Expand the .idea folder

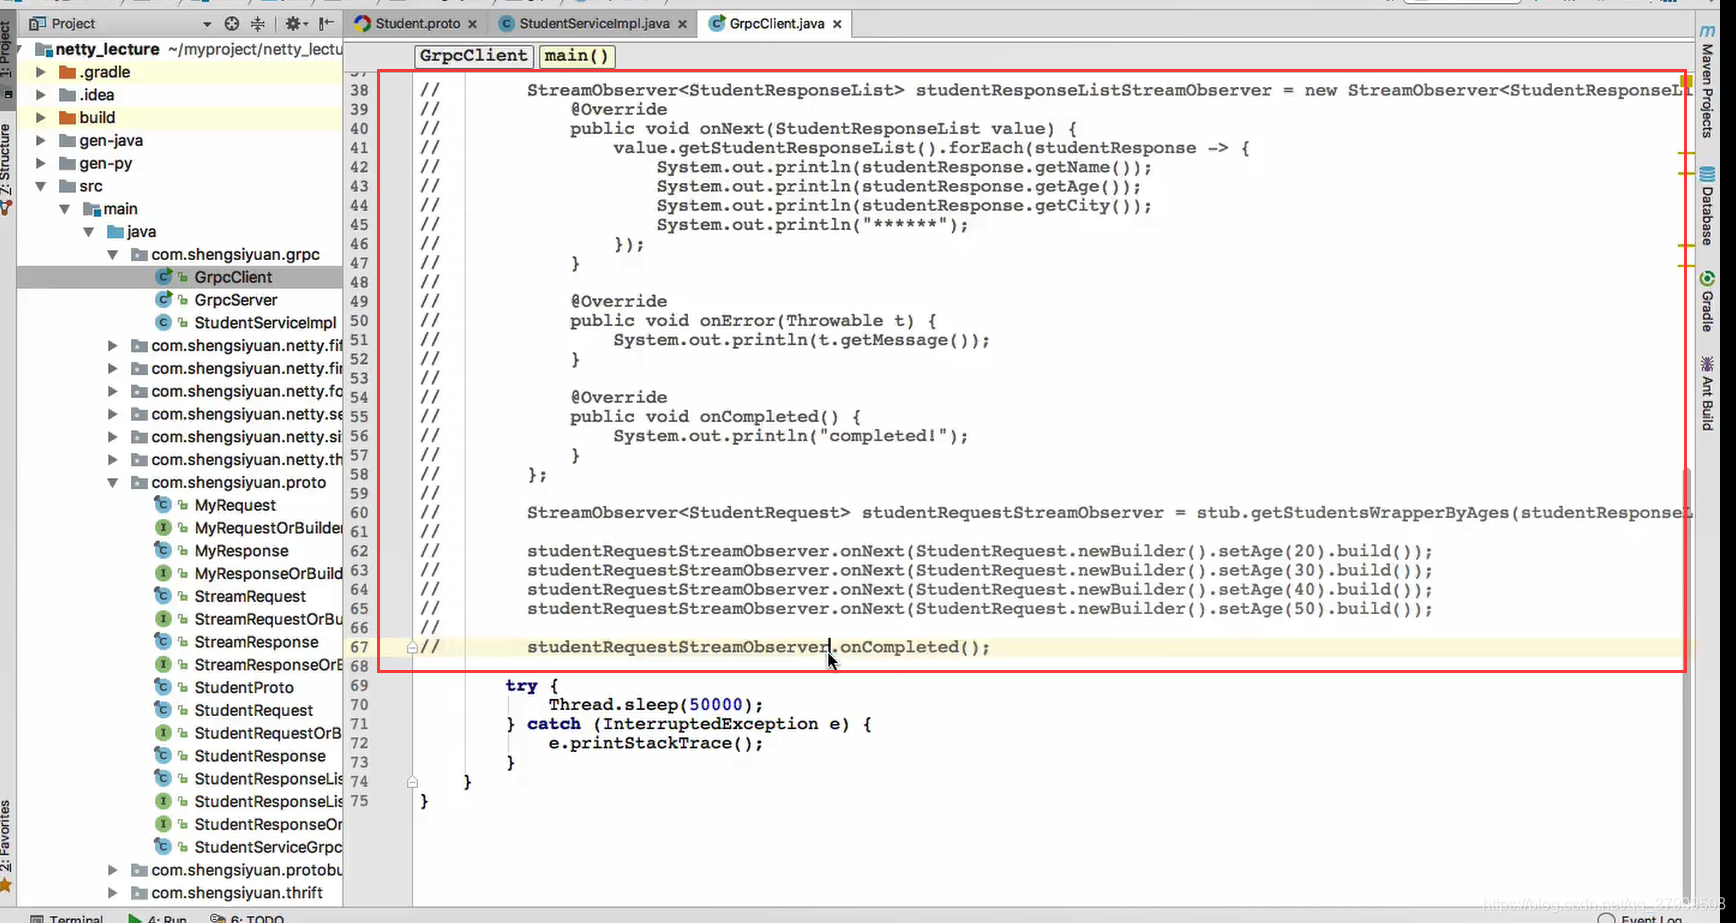41,95
